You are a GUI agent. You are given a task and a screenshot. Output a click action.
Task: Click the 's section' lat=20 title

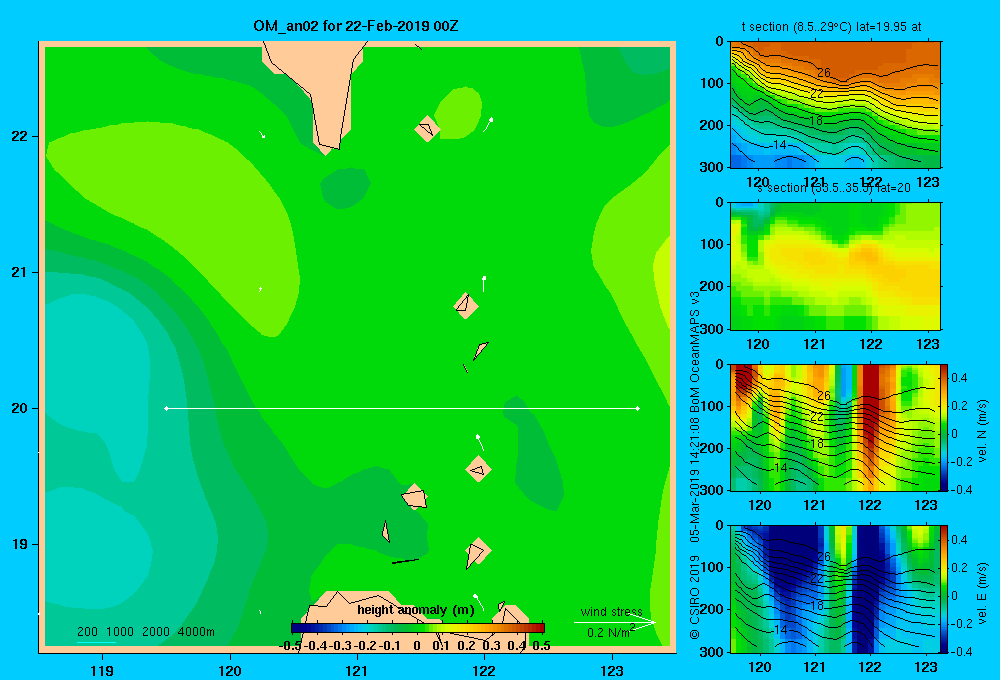tap(833, 188)
